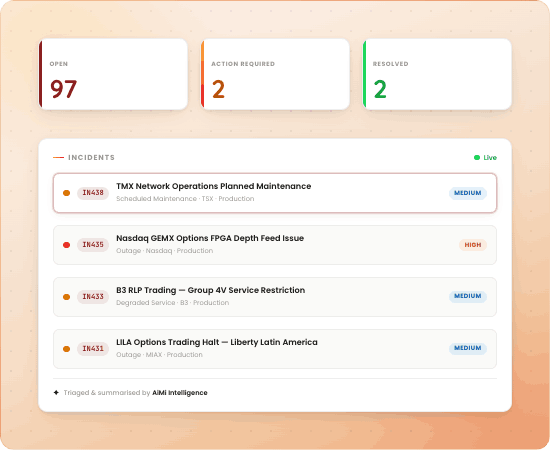
Task: Click the HIGH severity tag on IN435
Action: [x=473, y=245]
